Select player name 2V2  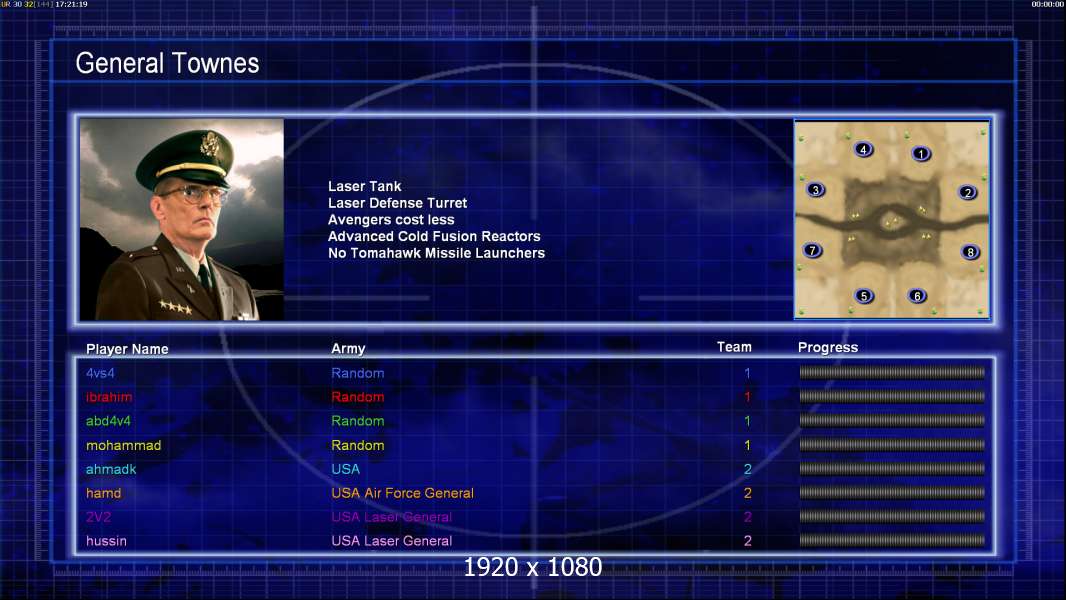(99, 517)
